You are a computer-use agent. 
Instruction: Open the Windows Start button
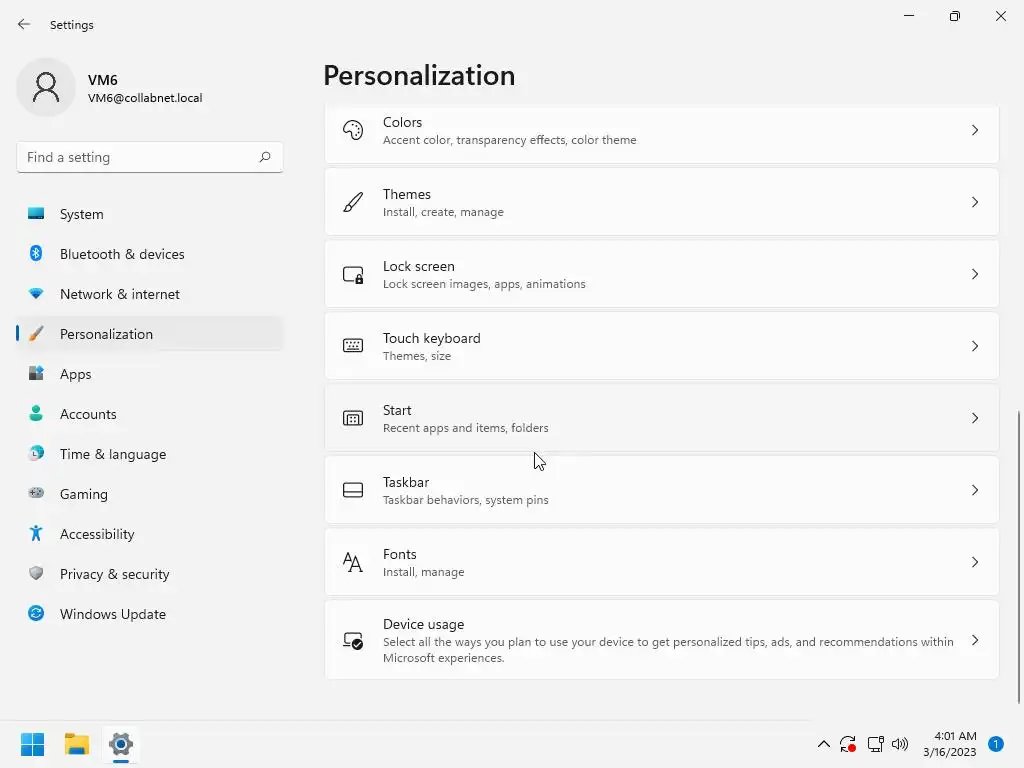pyautogui.click(x=32, y=744)
